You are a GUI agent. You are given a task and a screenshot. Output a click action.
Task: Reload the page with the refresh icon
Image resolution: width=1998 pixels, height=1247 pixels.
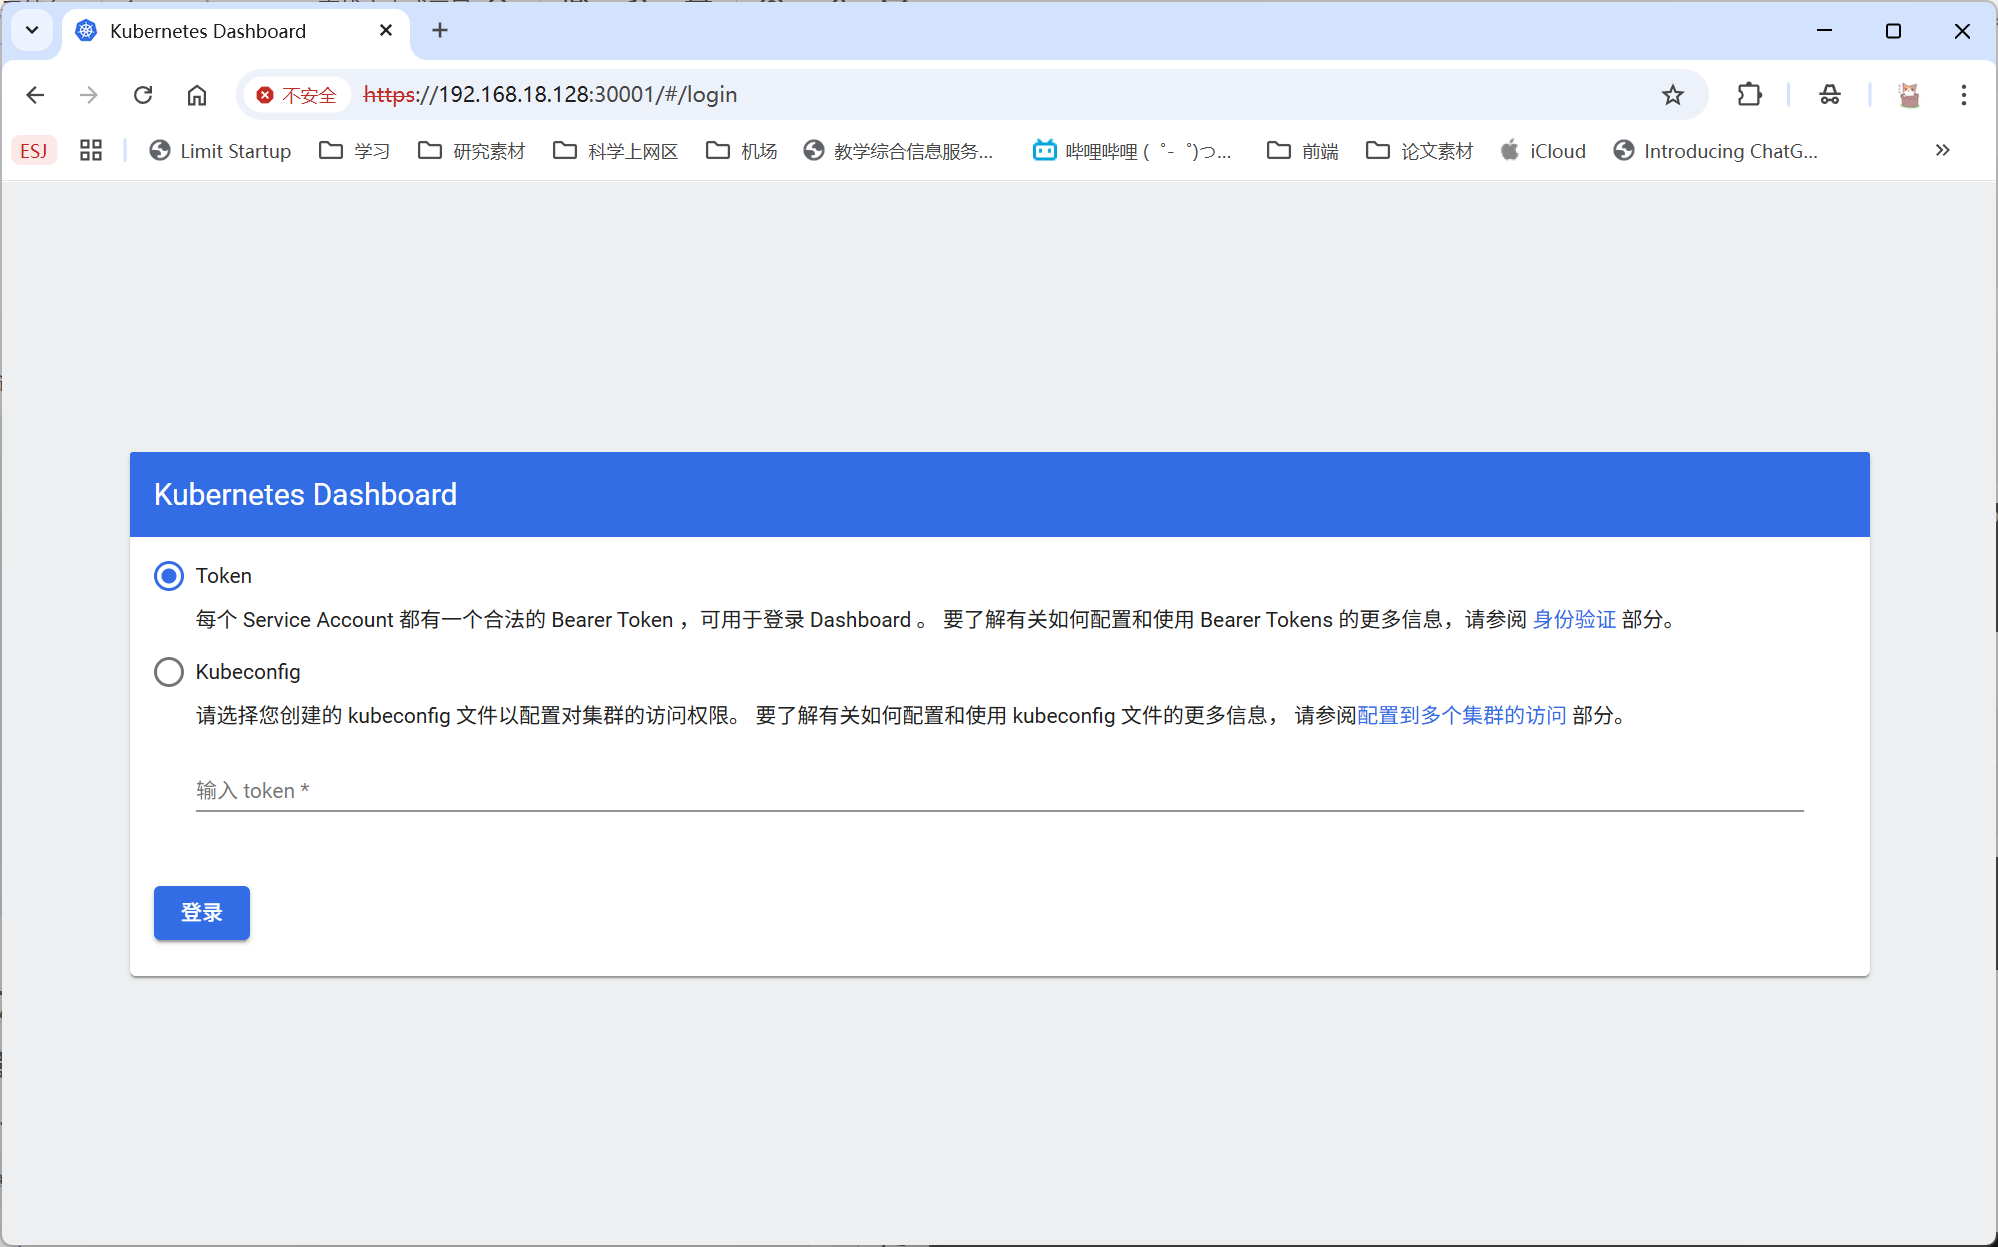tap(143, 95)
